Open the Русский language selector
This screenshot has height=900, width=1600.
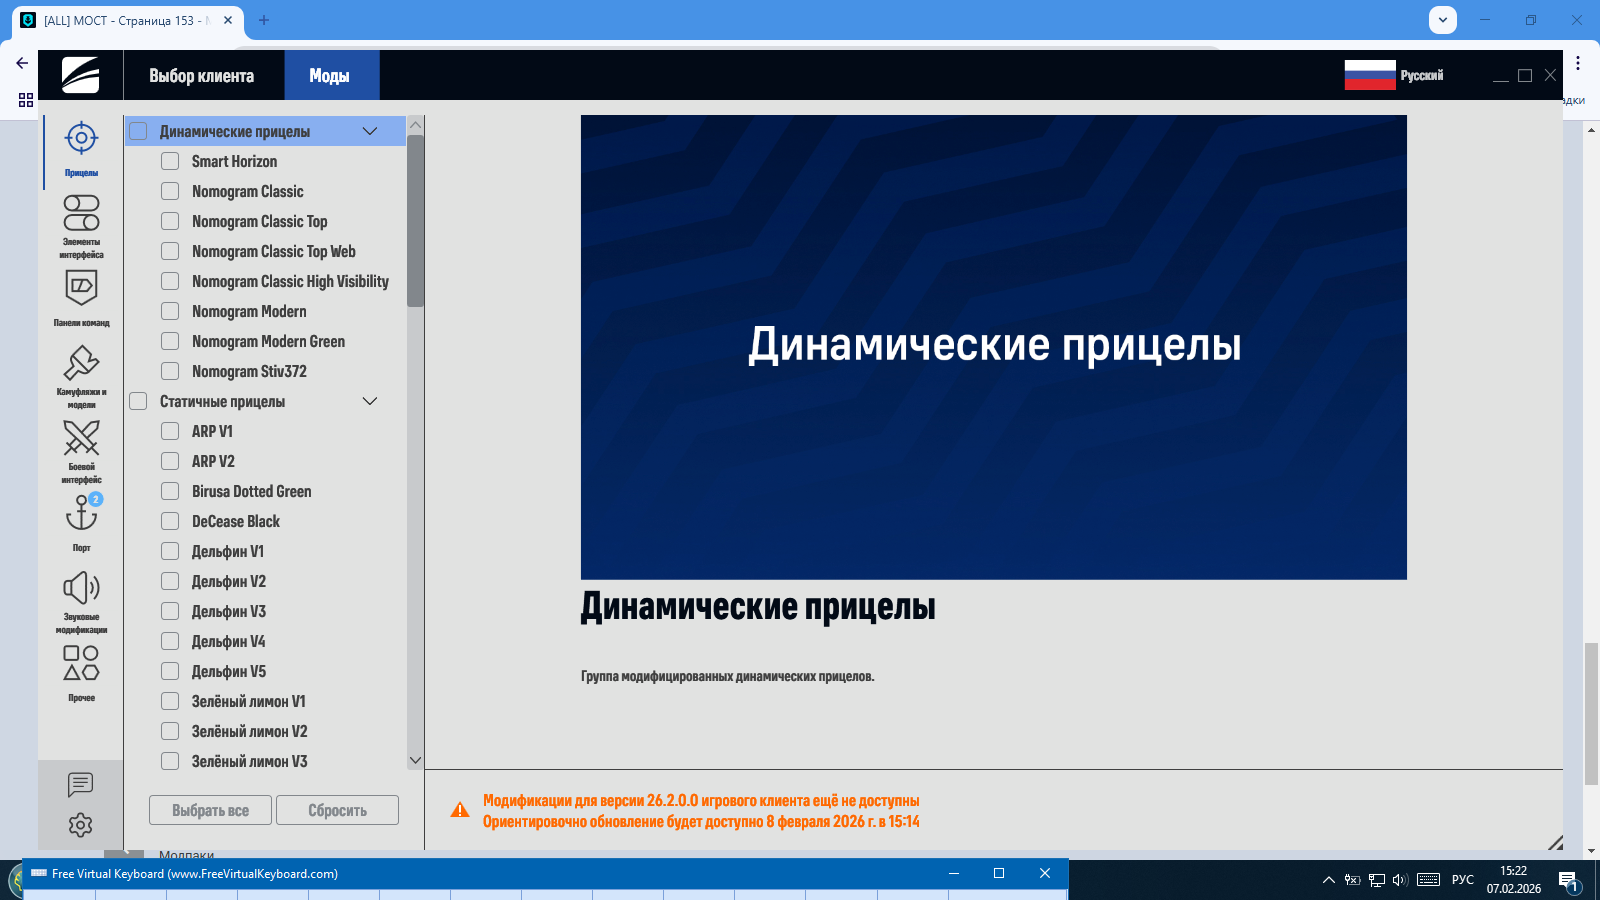point(1395,75)
